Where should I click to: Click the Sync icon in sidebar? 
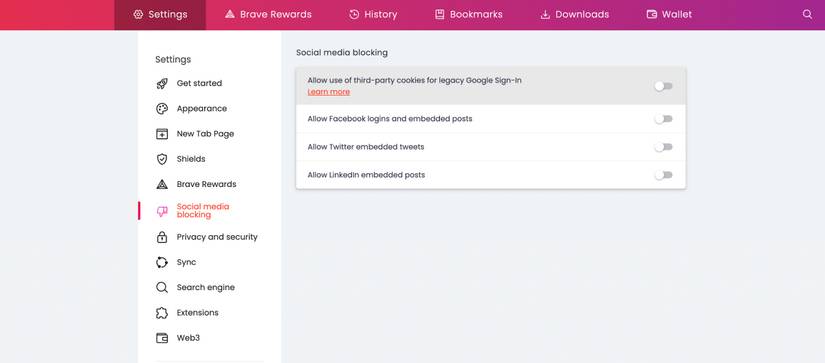pos(162,263)
